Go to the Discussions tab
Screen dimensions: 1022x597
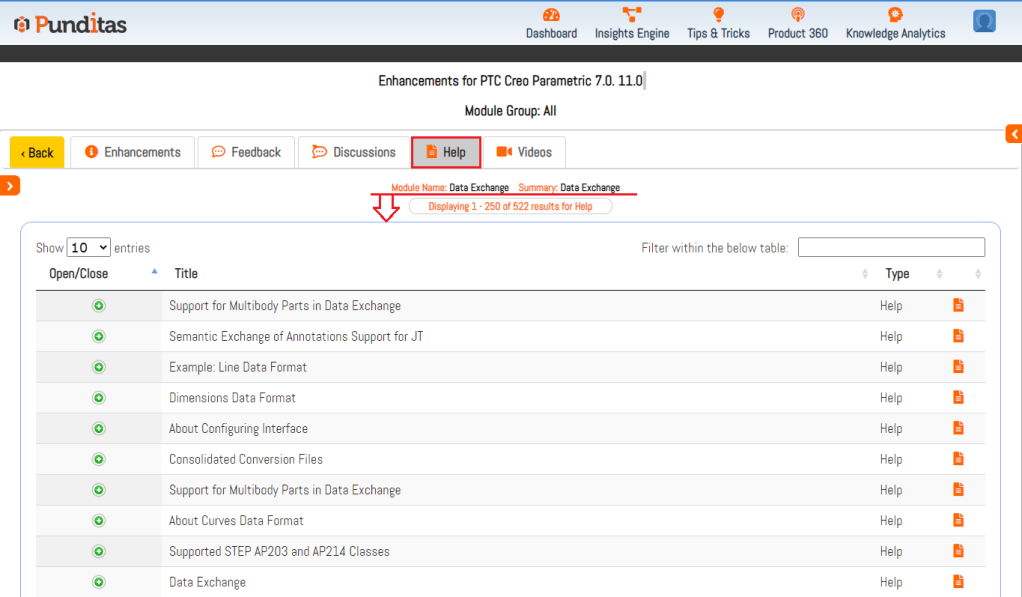tap(354, 152)
